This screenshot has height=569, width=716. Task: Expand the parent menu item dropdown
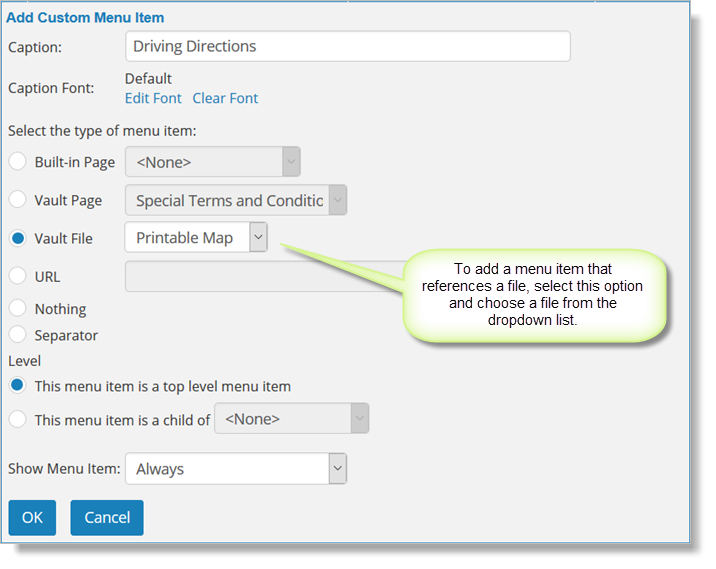click(x=291, y=418)
